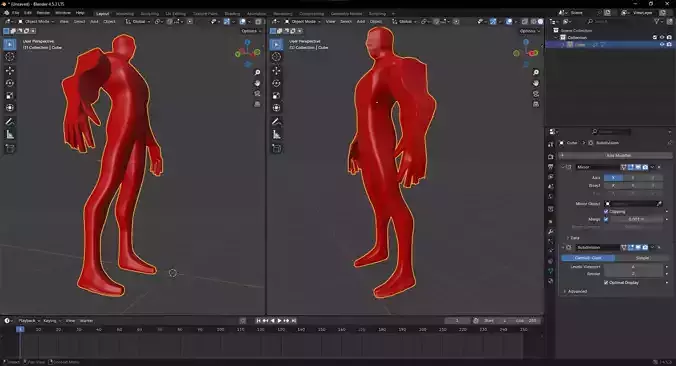
Task: Open the Material properties tab
Action: (x=551, y=281)
